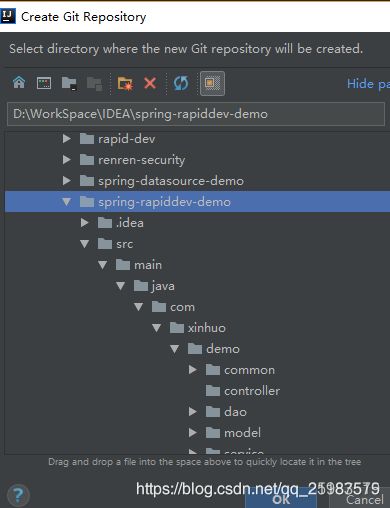Collapse the main folder
This screenshot has height=508, width=390.
pos(103,265)
